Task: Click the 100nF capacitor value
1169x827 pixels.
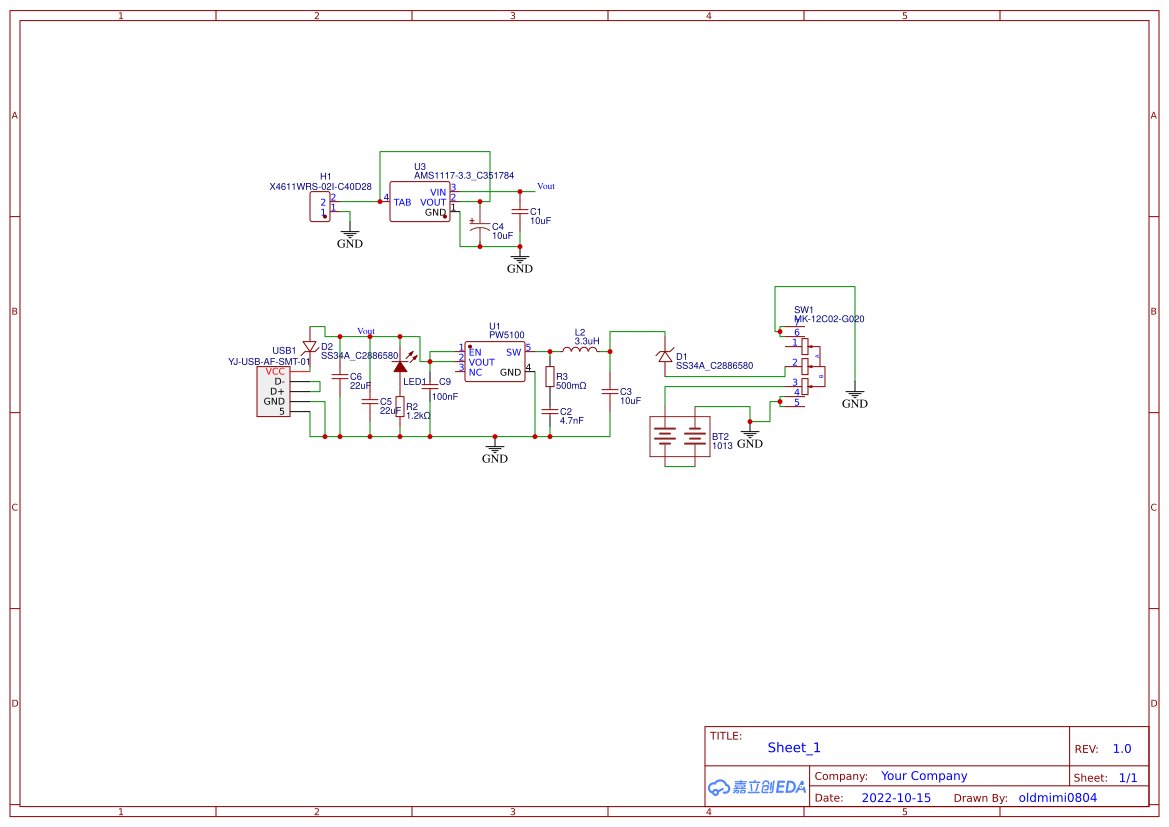Action: [445, 397]
